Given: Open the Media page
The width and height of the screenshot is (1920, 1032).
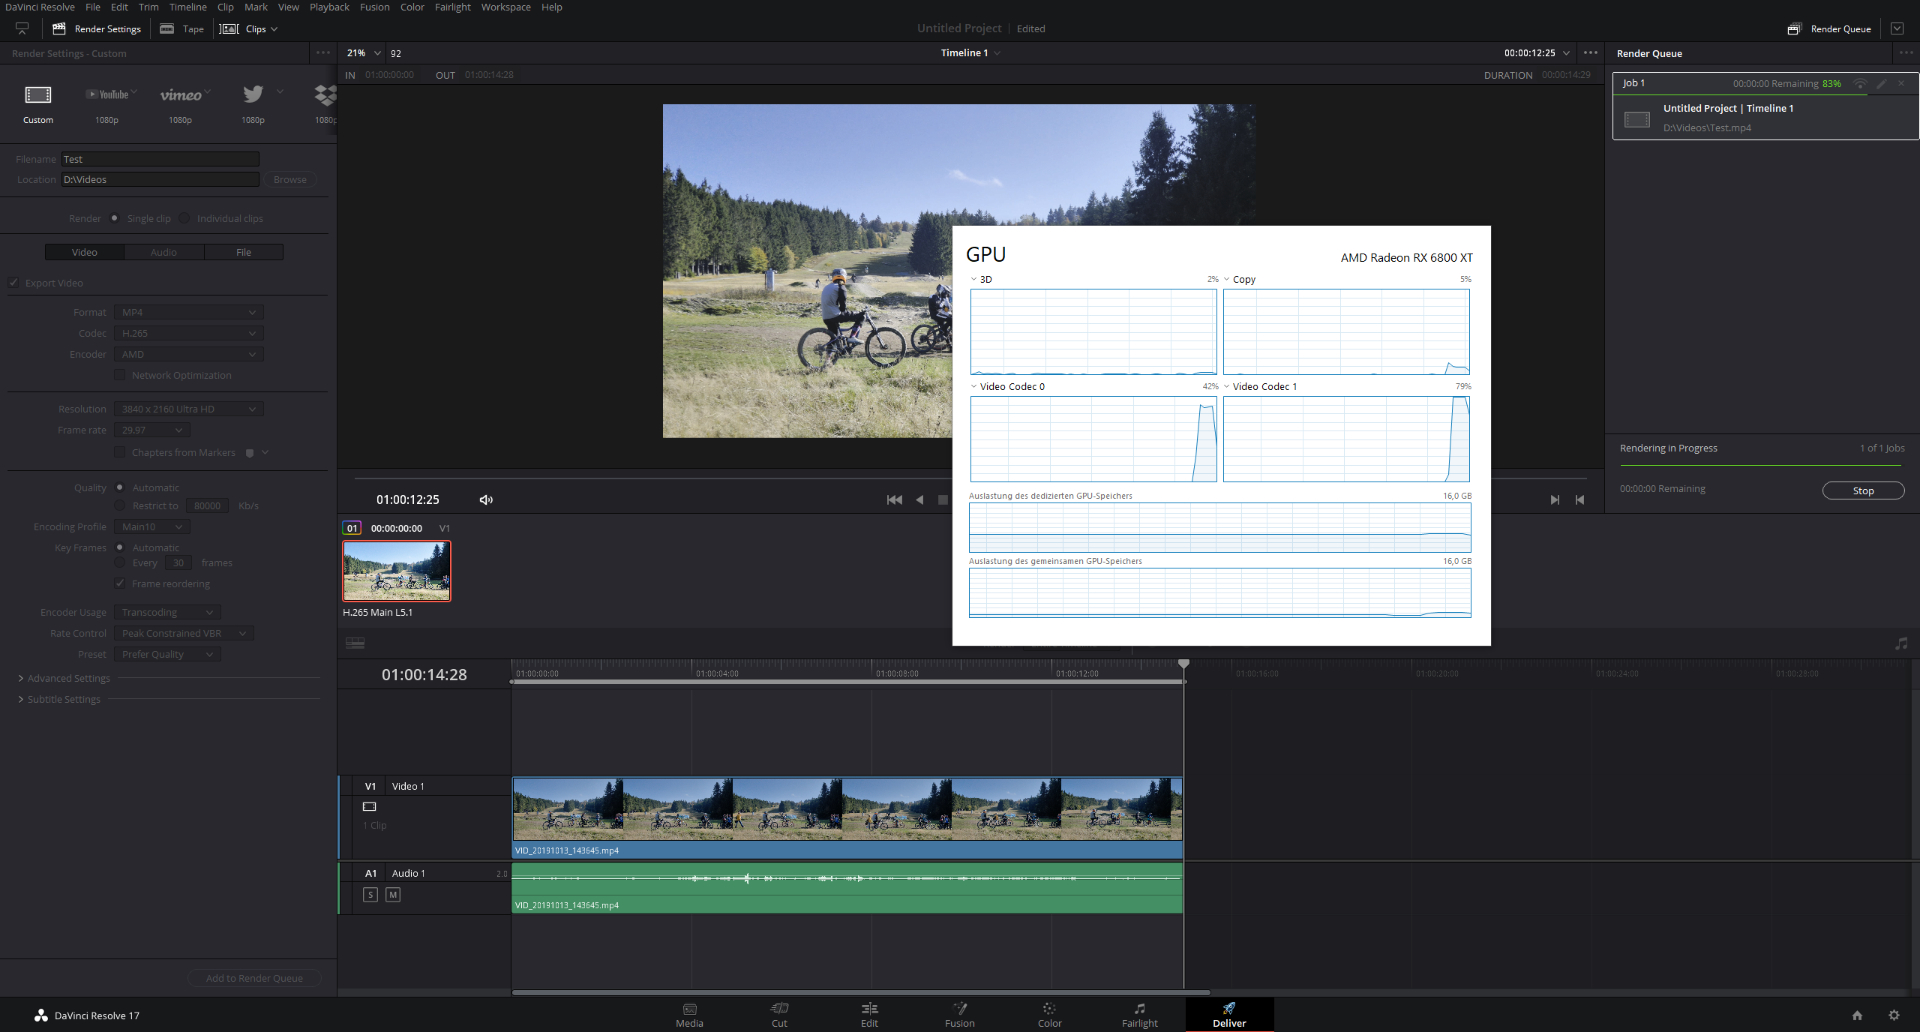Looking at the screenshot, I should click(x=689, y=1014).
